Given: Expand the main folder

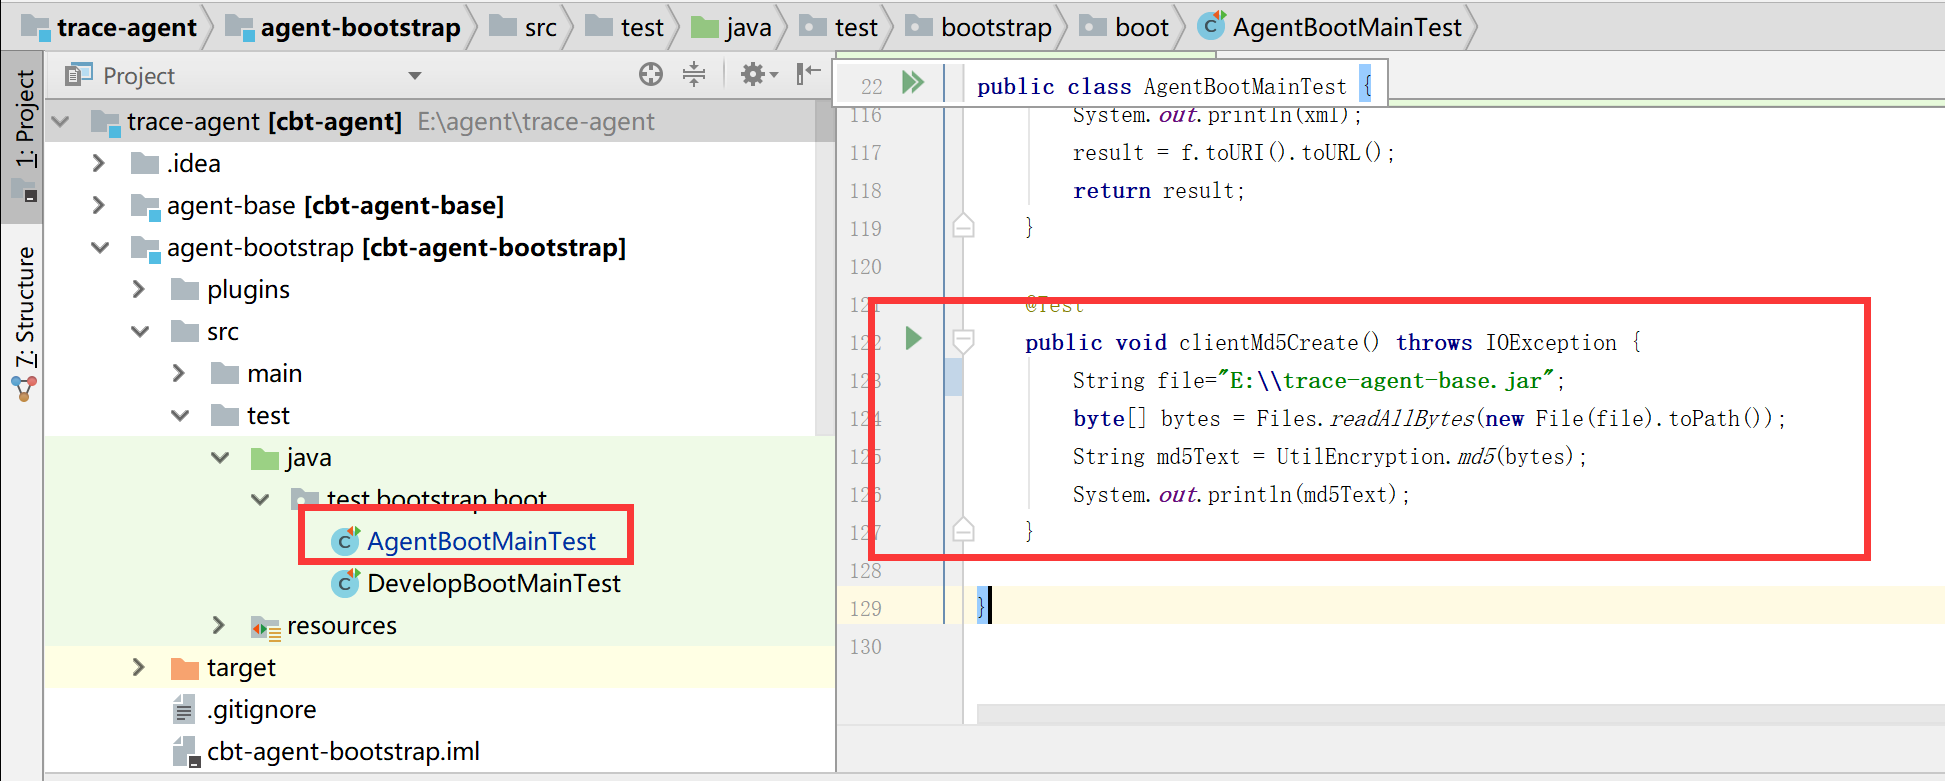Looking at the screenshot, I should pyautogui.click(x=179, y=373).
